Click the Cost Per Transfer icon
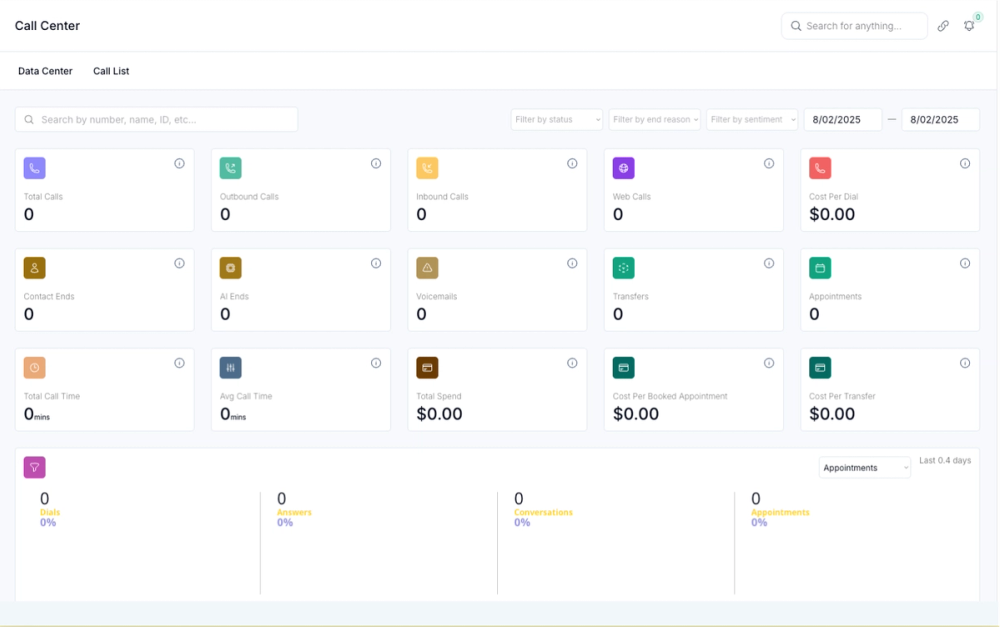Viewport: 1000px width, 627px height. (x=820, y=367)
